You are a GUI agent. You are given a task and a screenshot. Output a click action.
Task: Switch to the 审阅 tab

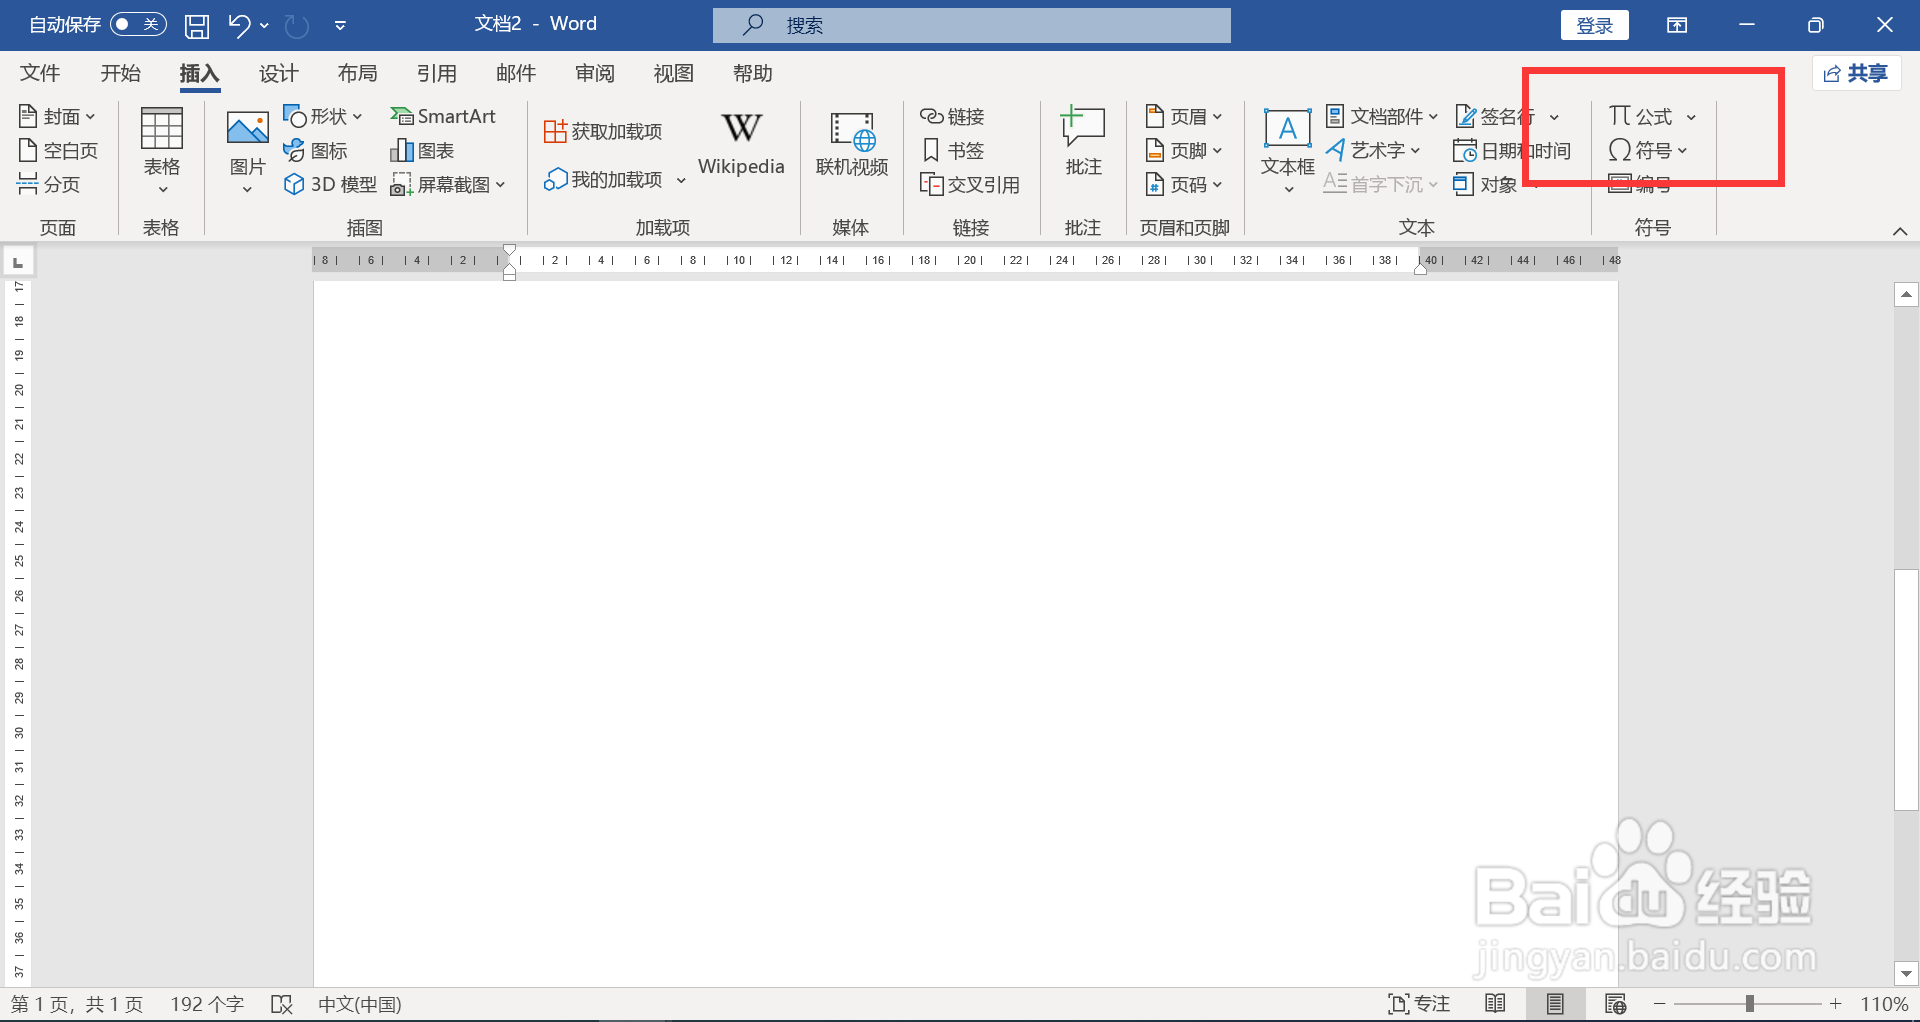pyautogui.click(x=595, y=73)
